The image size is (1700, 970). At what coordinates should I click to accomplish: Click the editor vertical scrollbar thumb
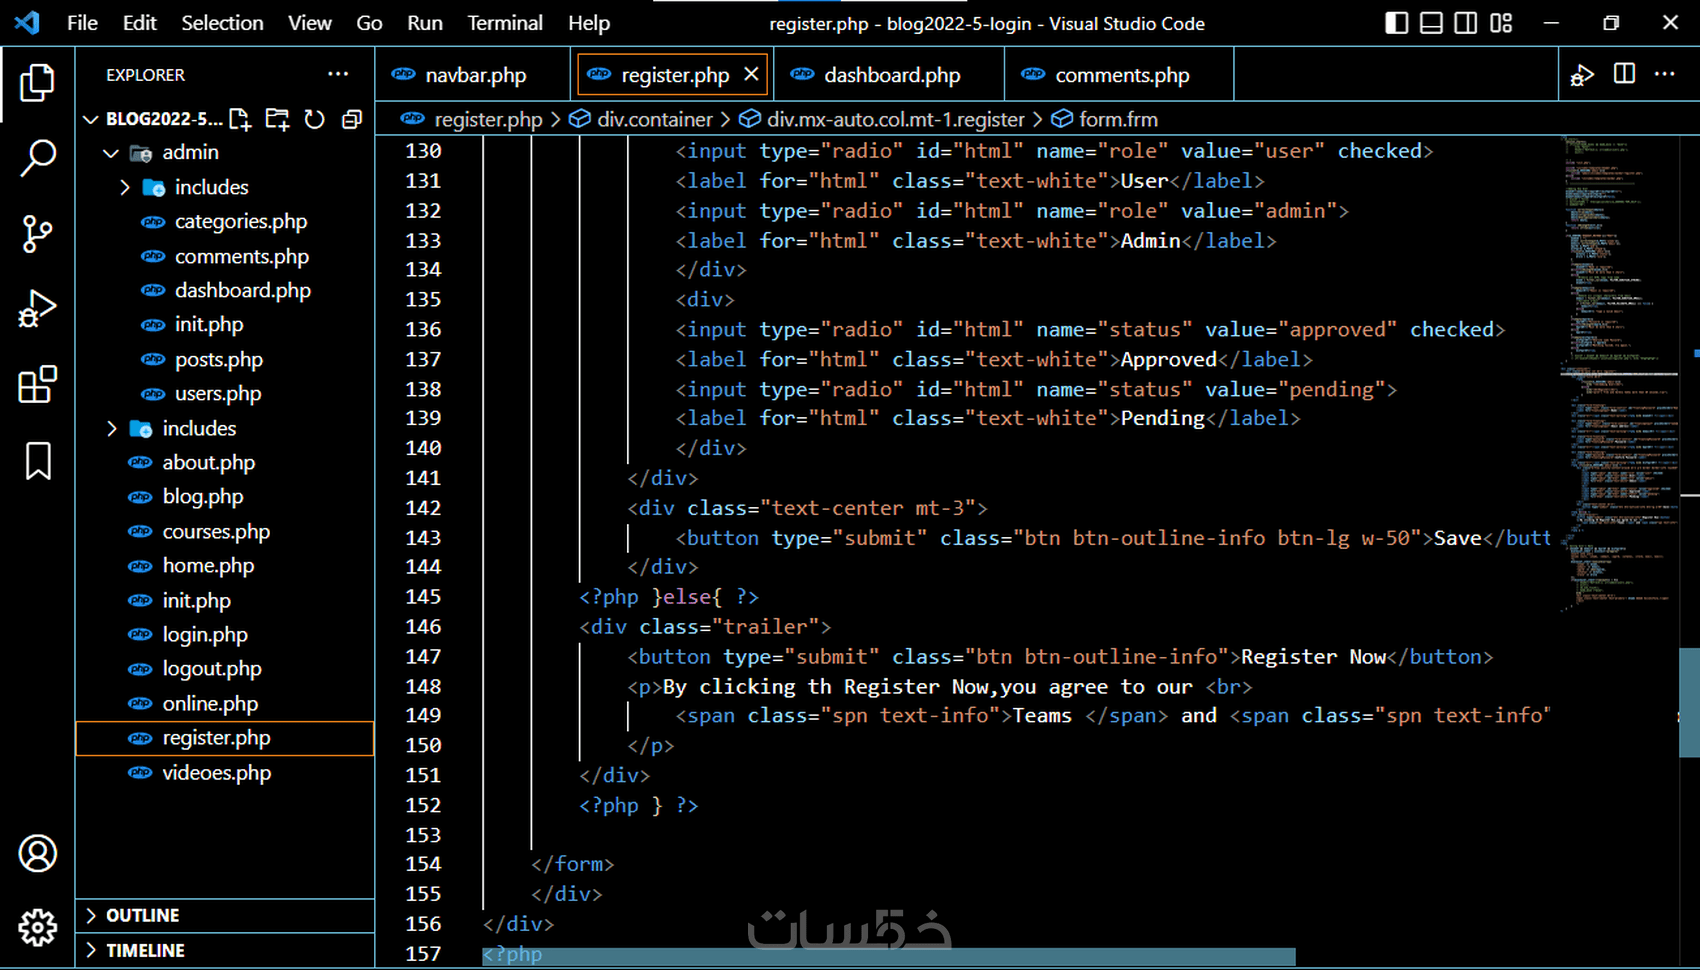(x=1689, y=702)
